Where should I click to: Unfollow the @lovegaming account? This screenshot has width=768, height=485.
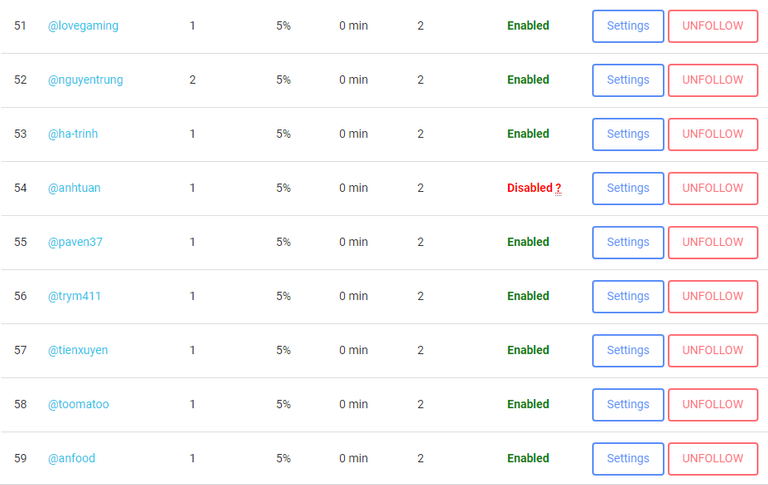712,26
